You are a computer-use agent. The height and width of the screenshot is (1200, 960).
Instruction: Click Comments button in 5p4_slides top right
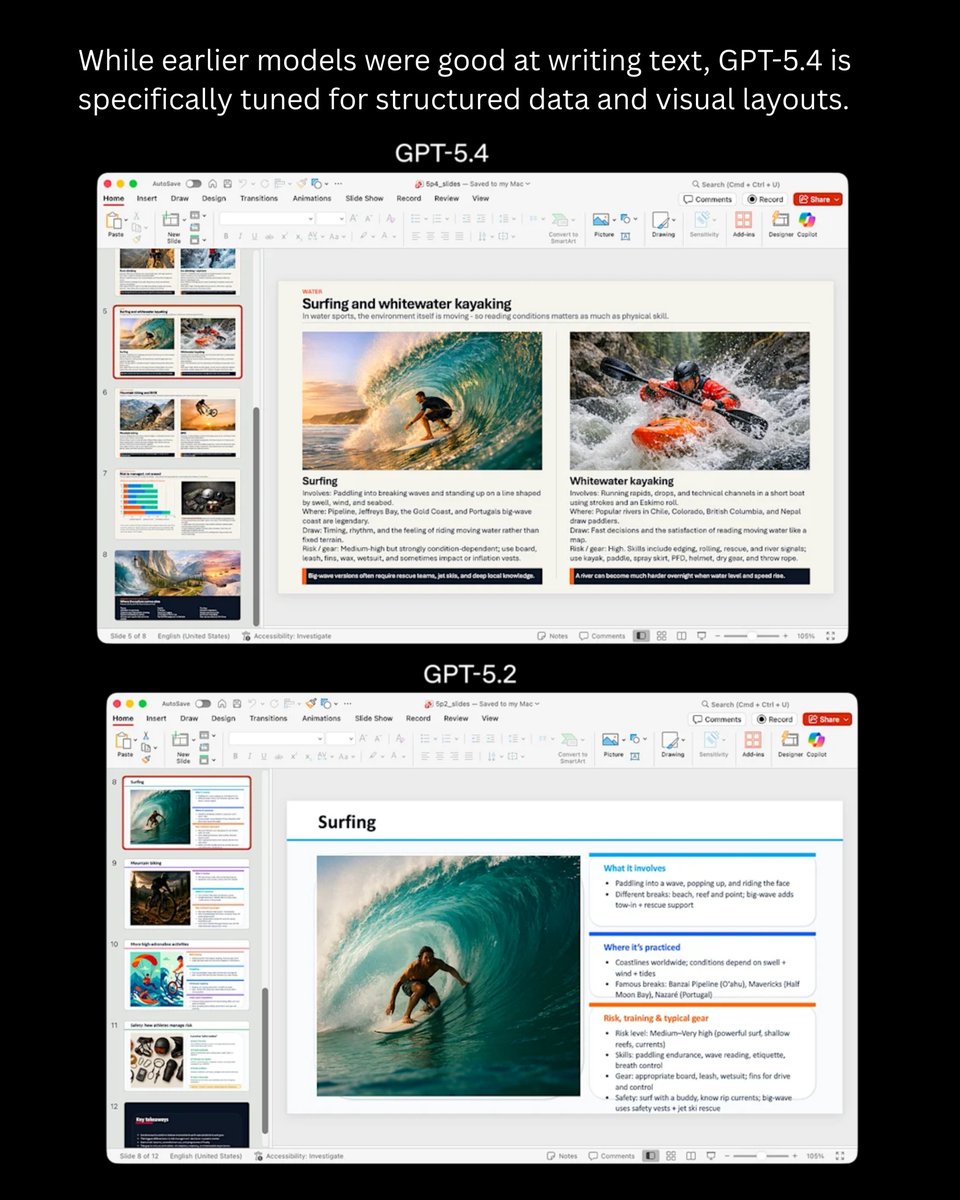[708, 199]
